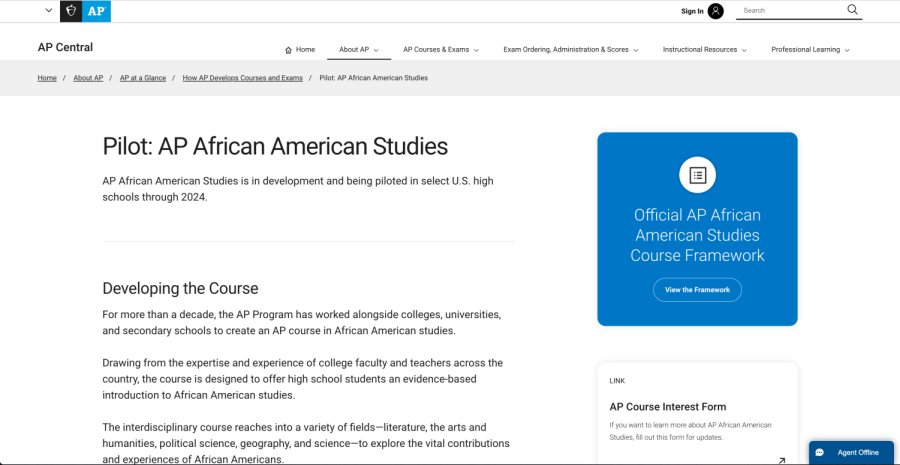Open Agent Offline chat bubble icon
Viewport: 900px width, 465px height.
820,452
